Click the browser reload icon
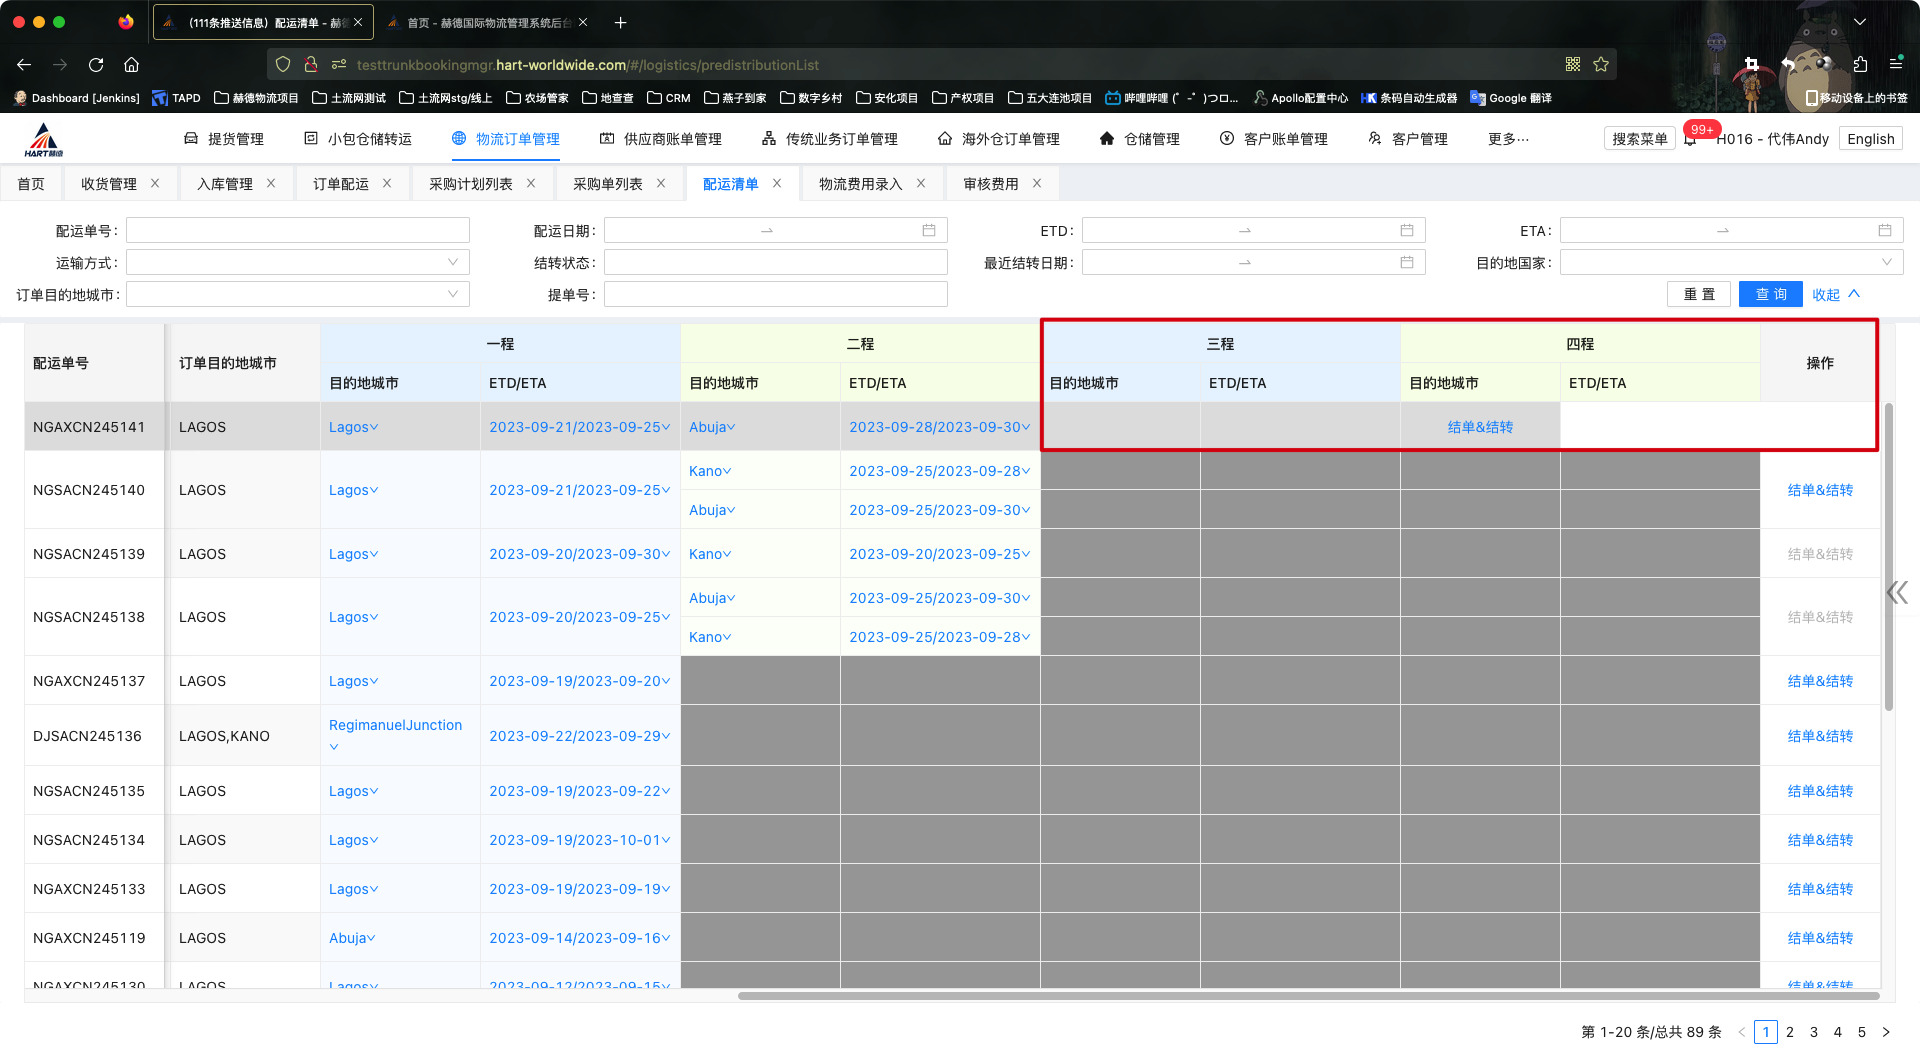1920x1055 pixels. [96, 65]
